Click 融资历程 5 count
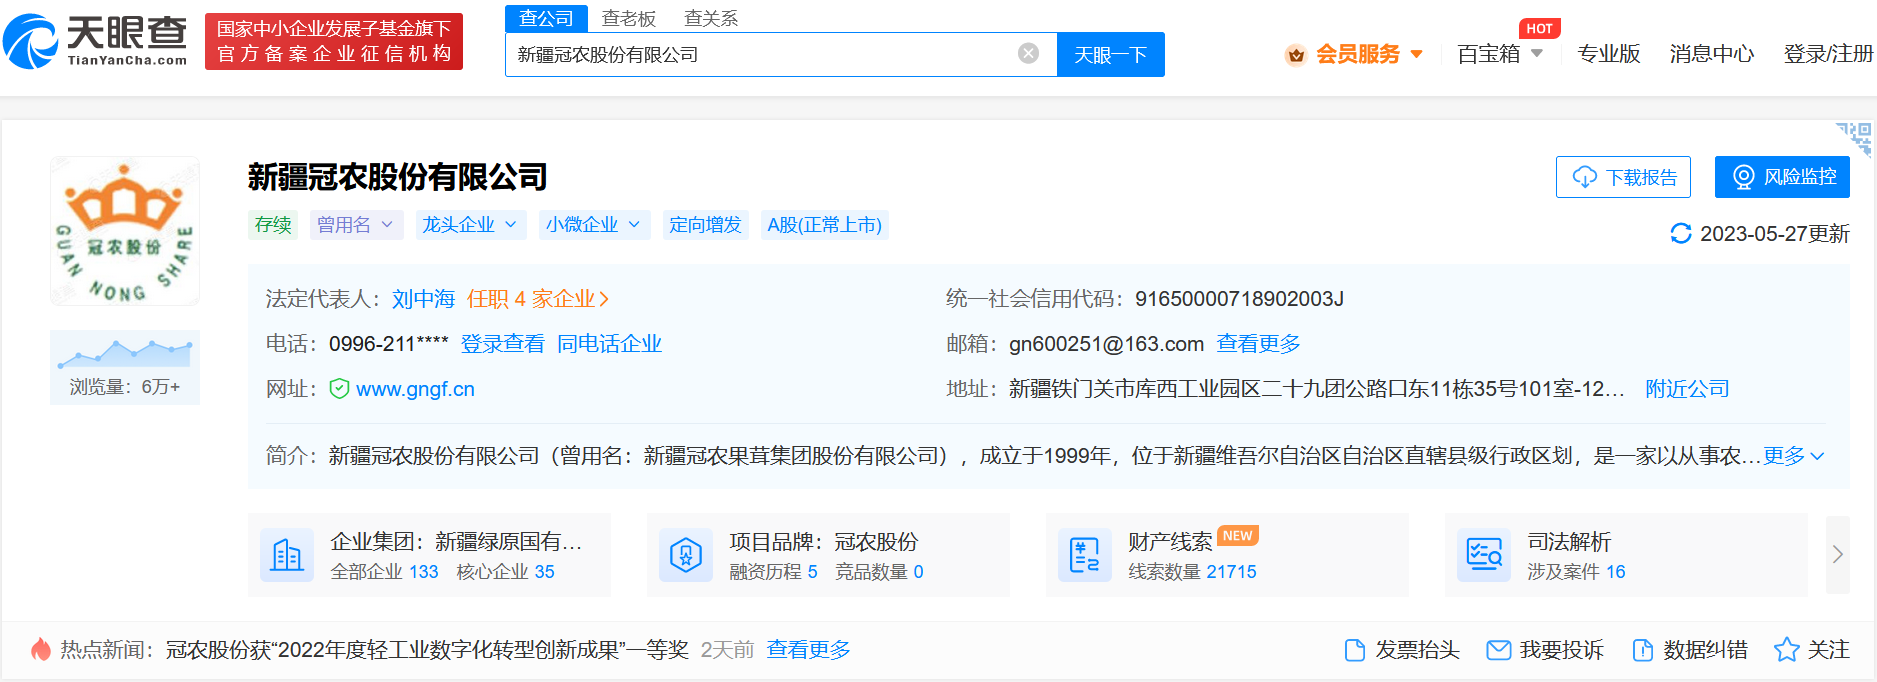The image size is (1877, 682). pos(773,572)
